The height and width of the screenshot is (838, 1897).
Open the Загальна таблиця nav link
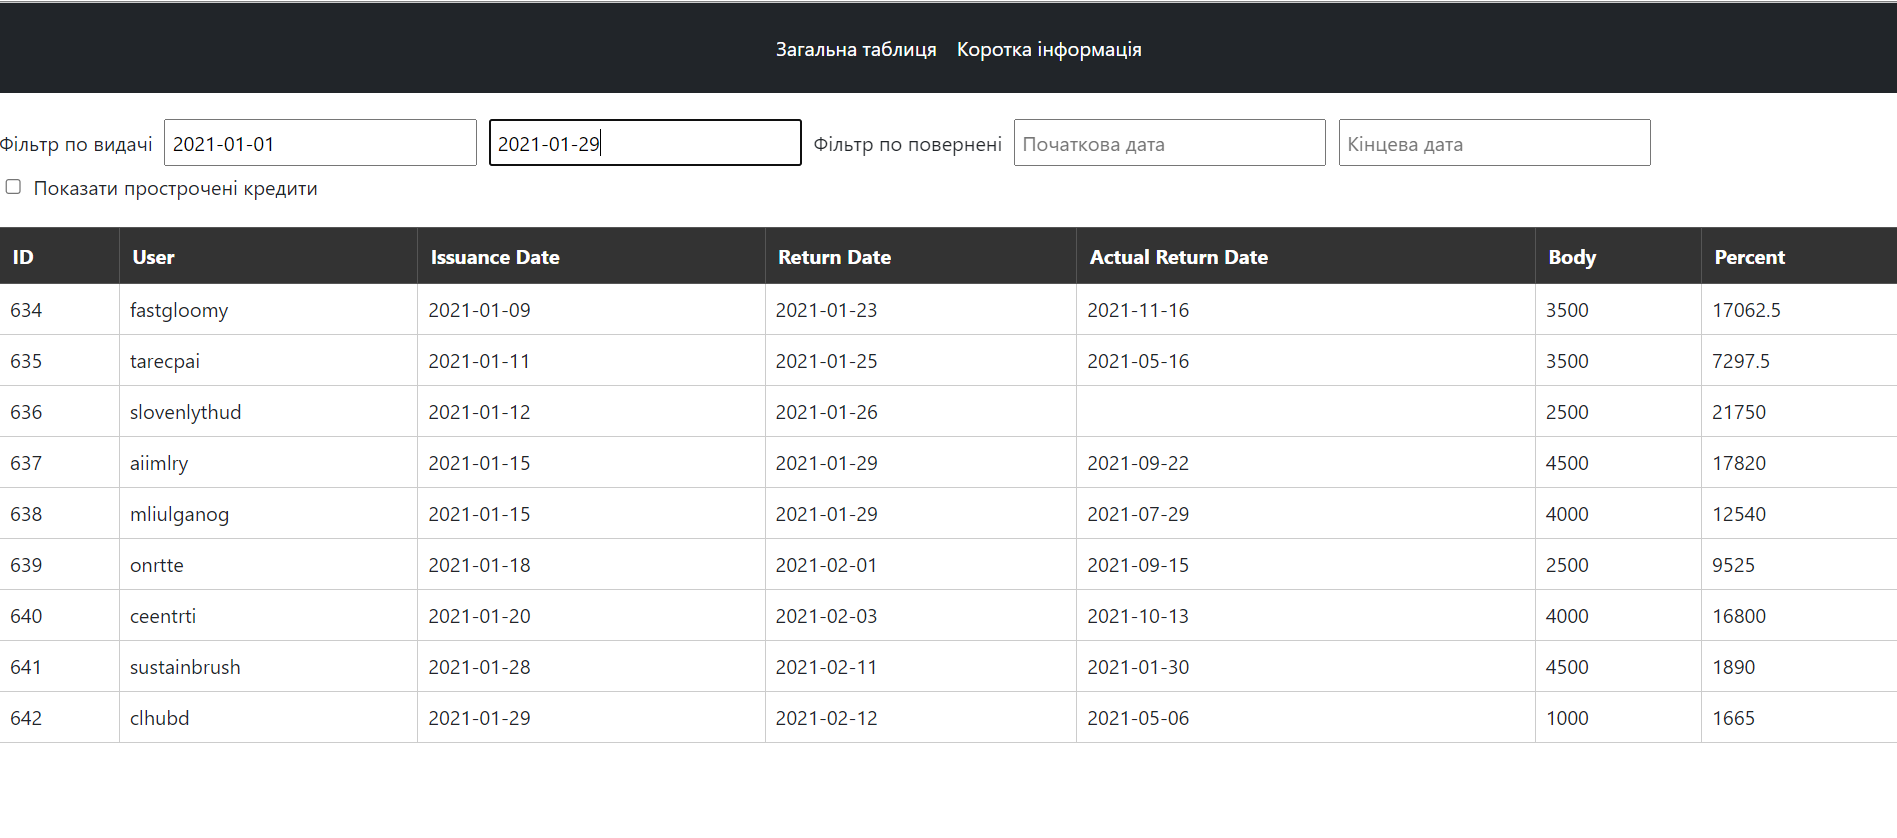(x=856, y=49)
